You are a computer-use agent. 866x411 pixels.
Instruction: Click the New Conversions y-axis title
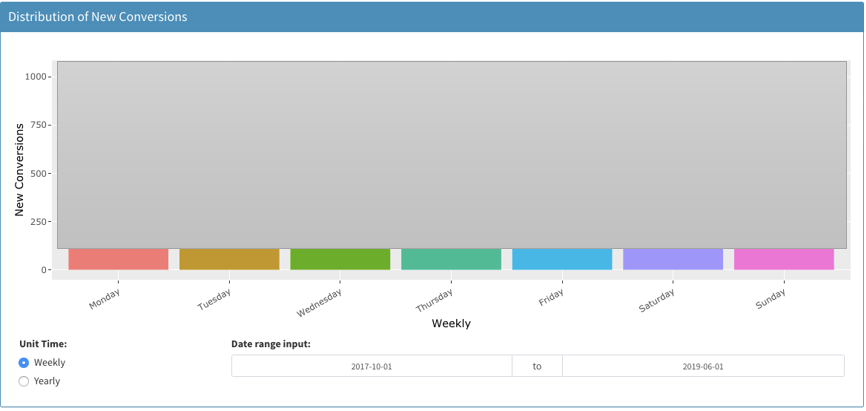tap(19, 170)
